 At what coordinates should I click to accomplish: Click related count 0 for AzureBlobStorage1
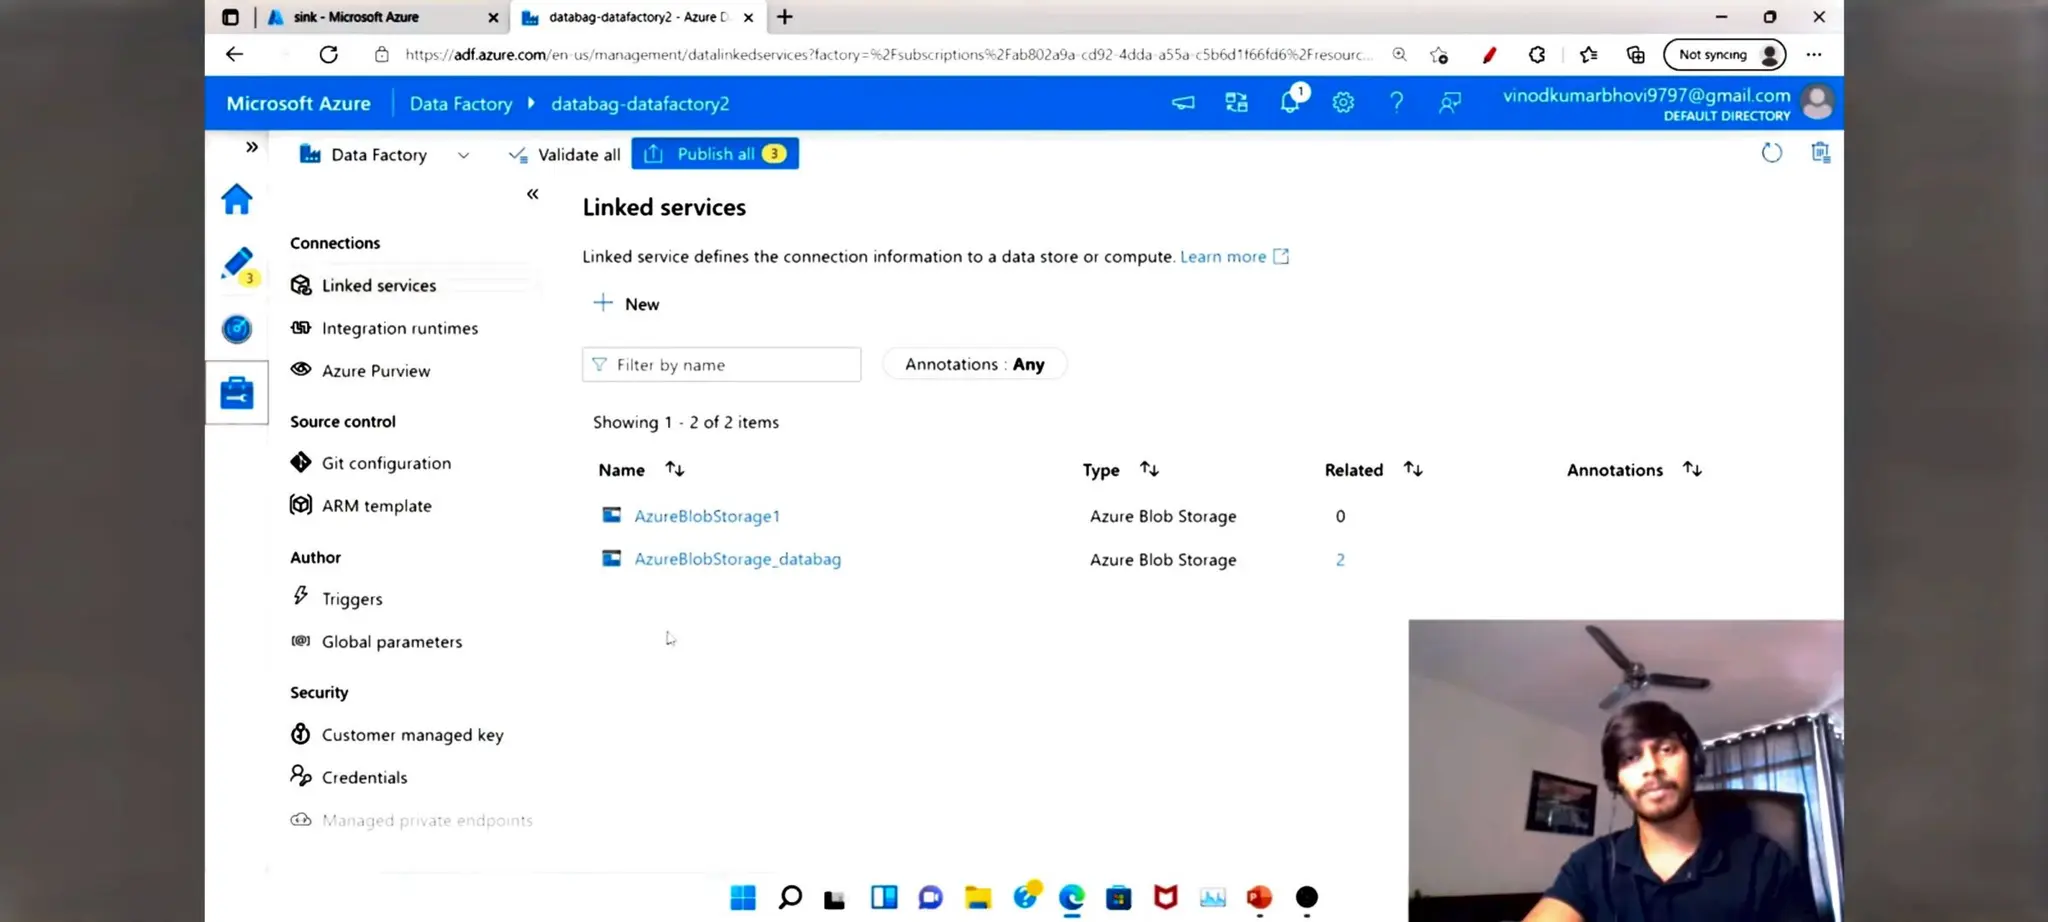click(x=1340, y=516)
